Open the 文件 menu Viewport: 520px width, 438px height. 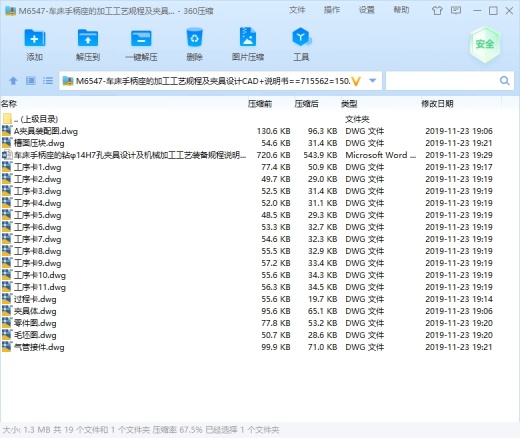tap(297, 10)
